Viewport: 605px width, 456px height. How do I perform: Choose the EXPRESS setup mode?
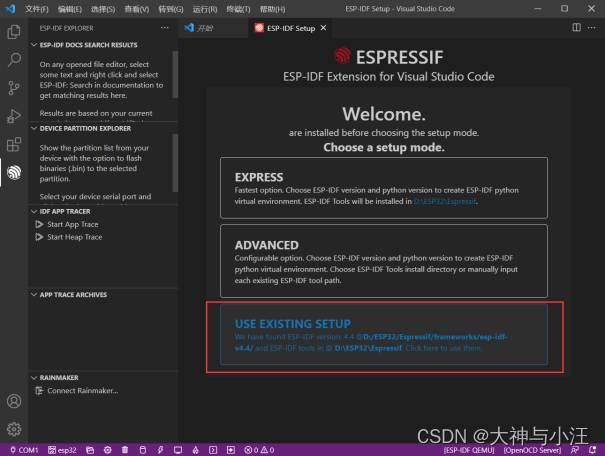384,188
